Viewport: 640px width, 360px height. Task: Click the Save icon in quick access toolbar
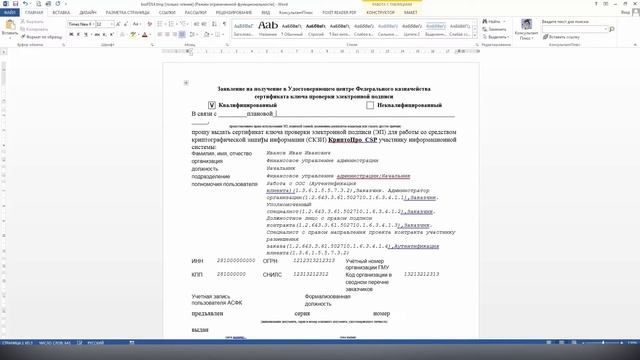click(x=15, y=4)
